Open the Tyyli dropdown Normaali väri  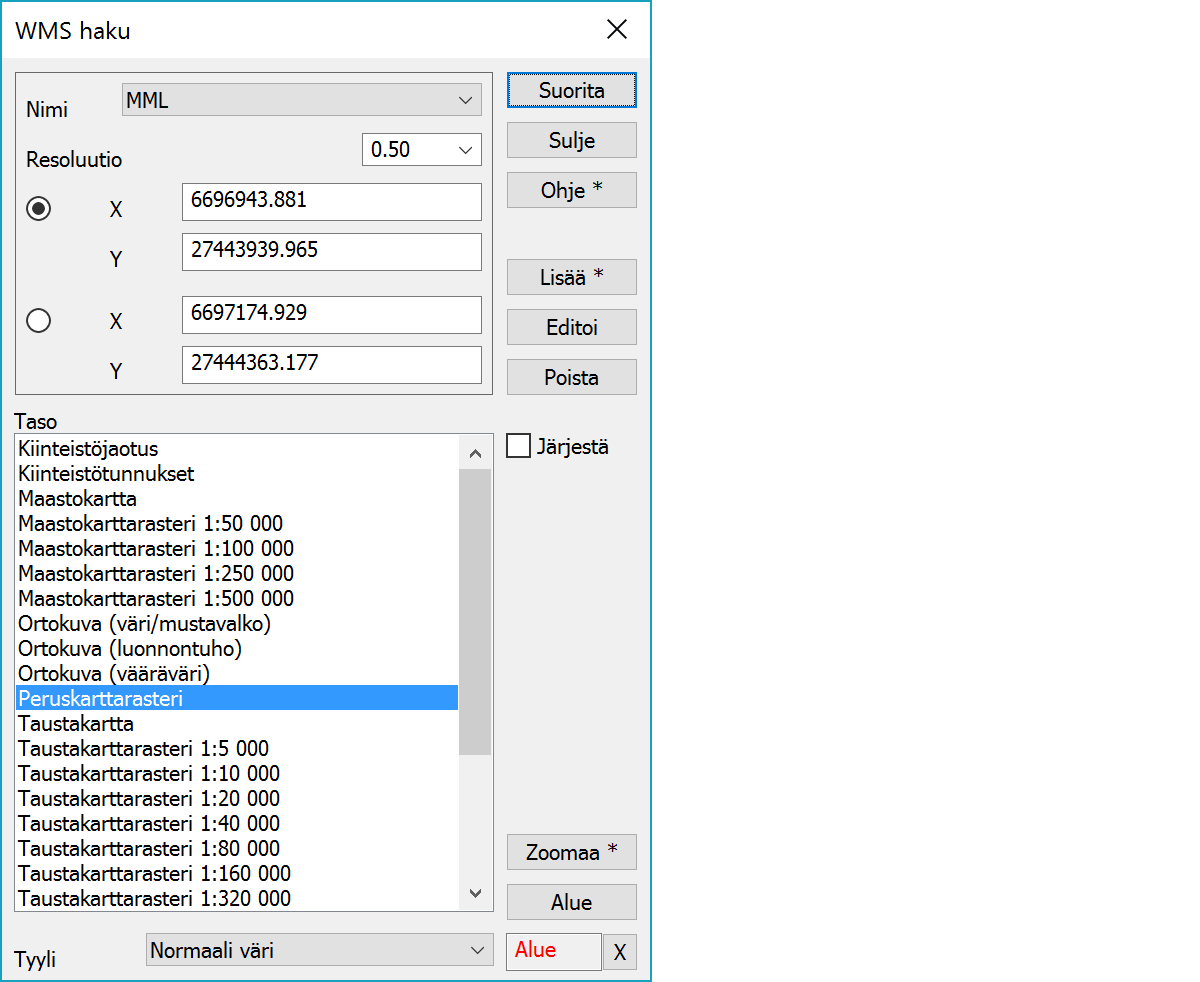click(319, 950)
